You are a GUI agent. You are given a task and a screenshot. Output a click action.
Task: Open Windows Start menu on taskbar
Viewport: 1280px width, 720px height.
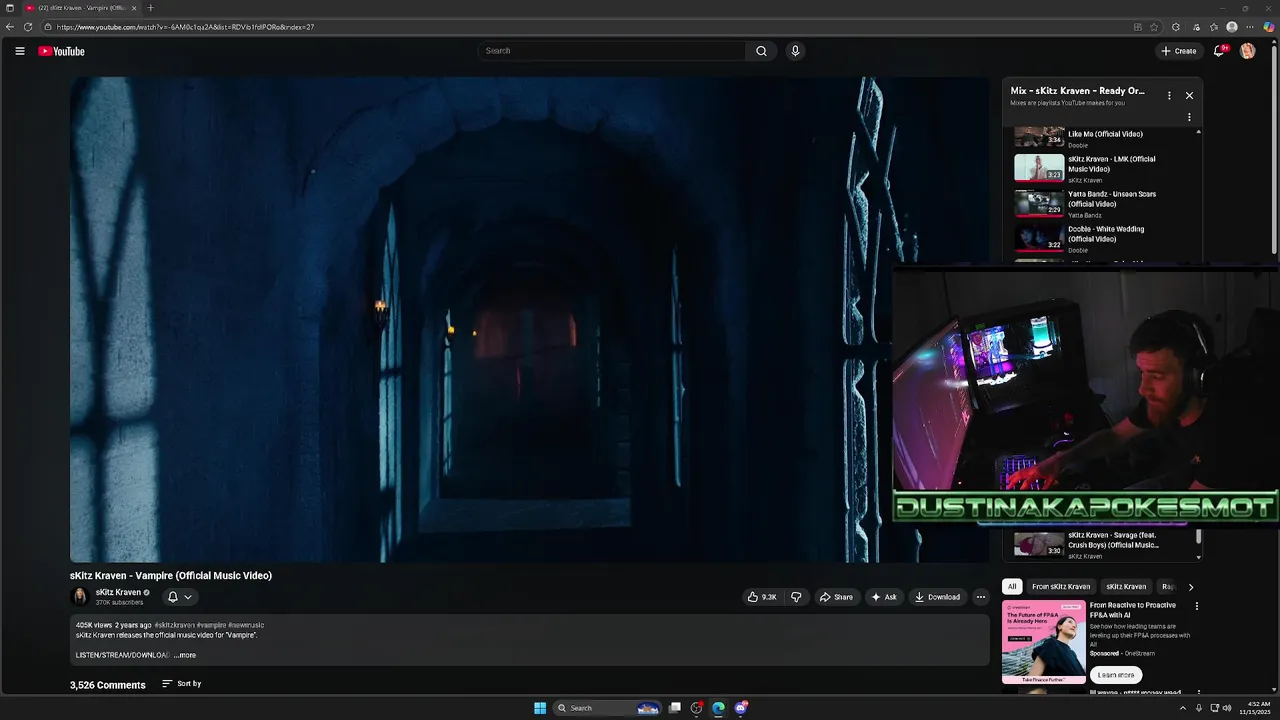540,708
